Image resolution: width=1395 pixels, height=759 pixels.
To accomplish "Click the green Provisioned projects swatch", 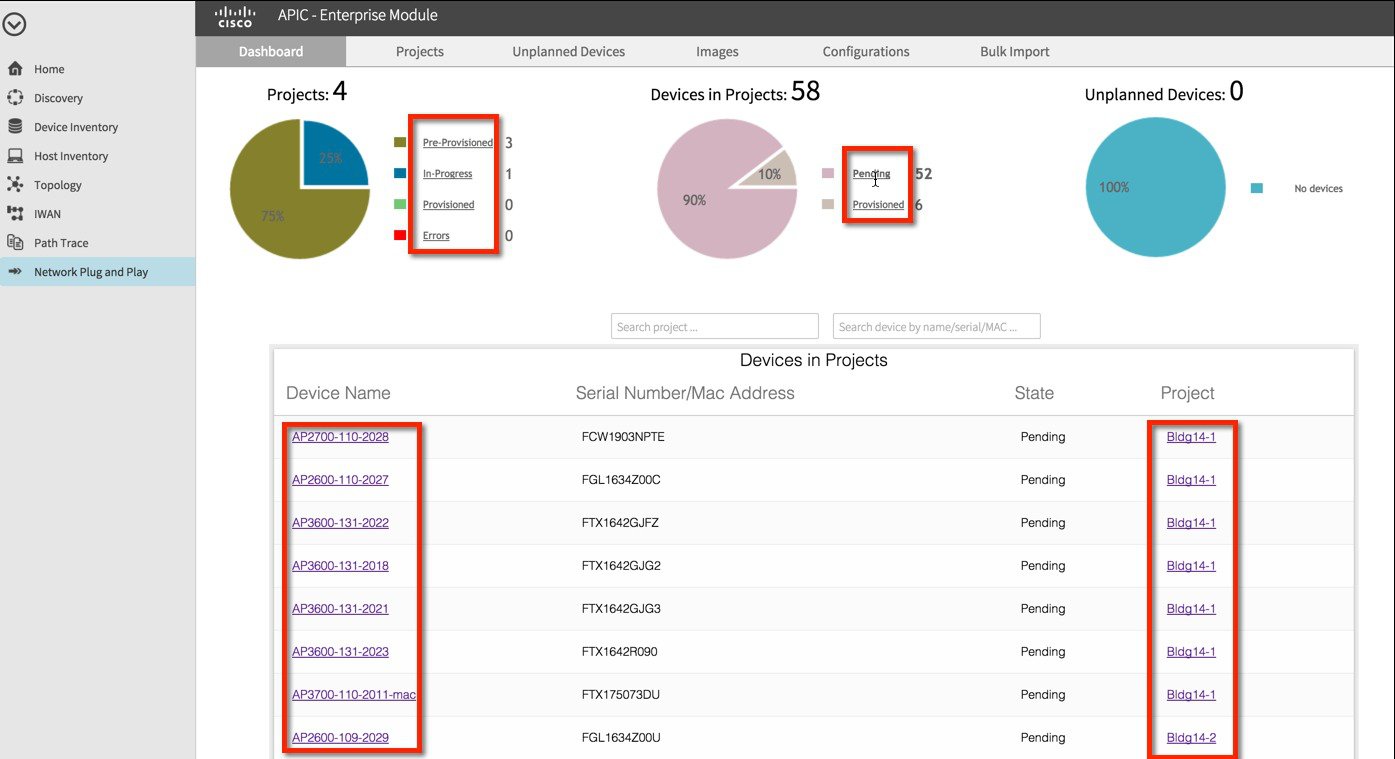I will [400, 205].
